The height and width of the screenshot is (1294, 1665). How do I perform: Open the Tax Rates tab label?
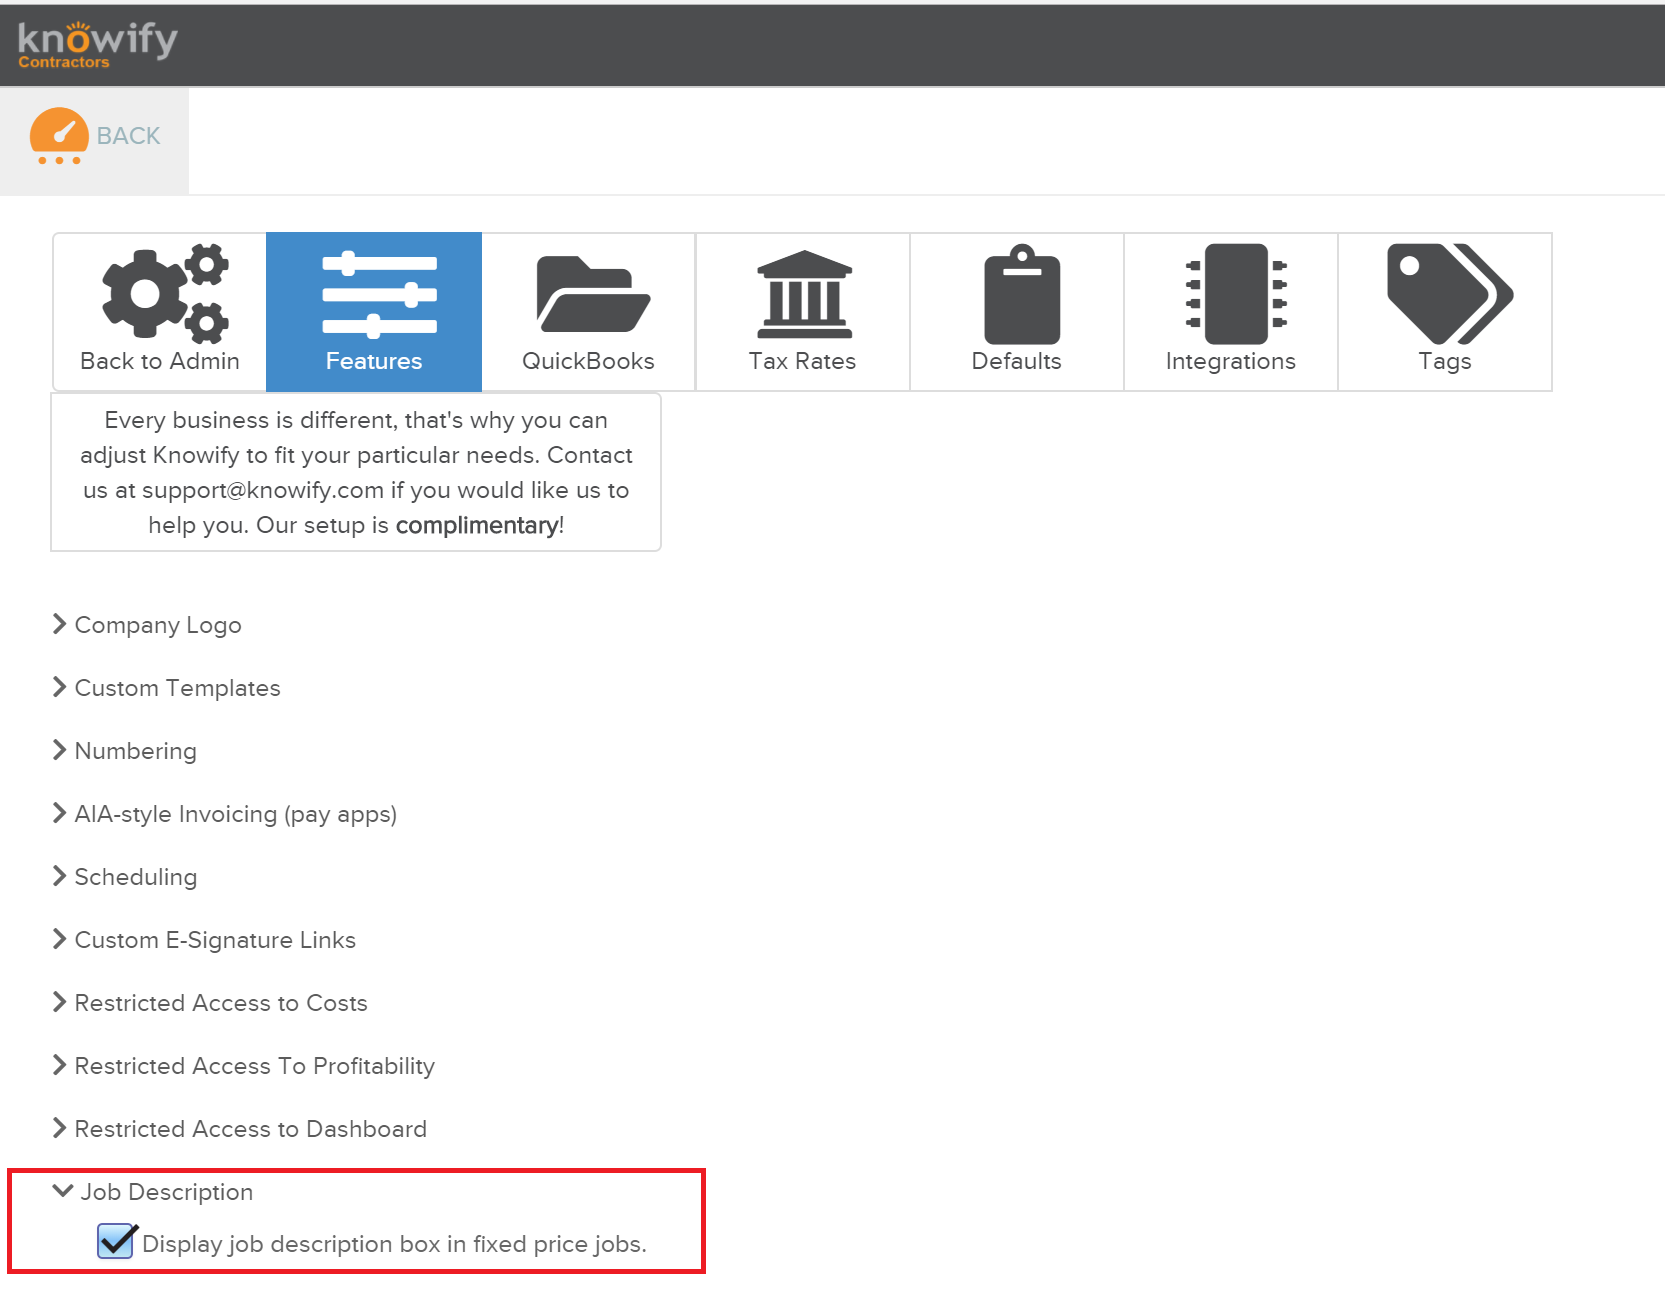802,361
